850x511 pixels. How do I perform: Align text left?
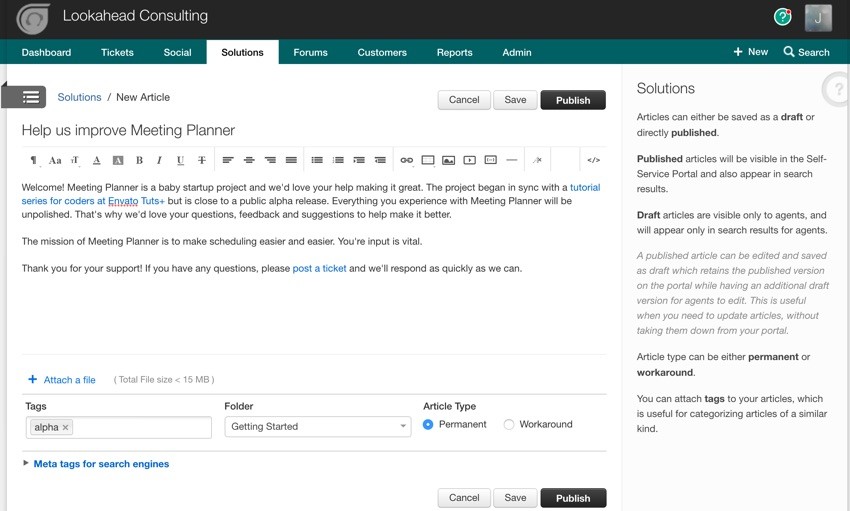tap(228, 160)
